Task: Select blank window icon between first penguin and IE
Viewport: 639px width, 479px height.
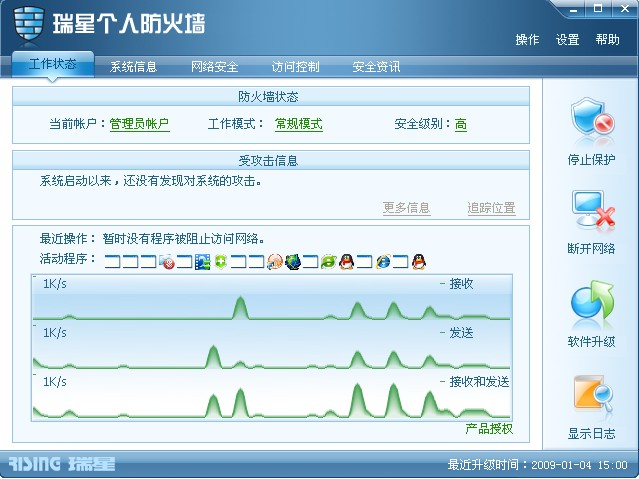Action: (x=364, y=262)
